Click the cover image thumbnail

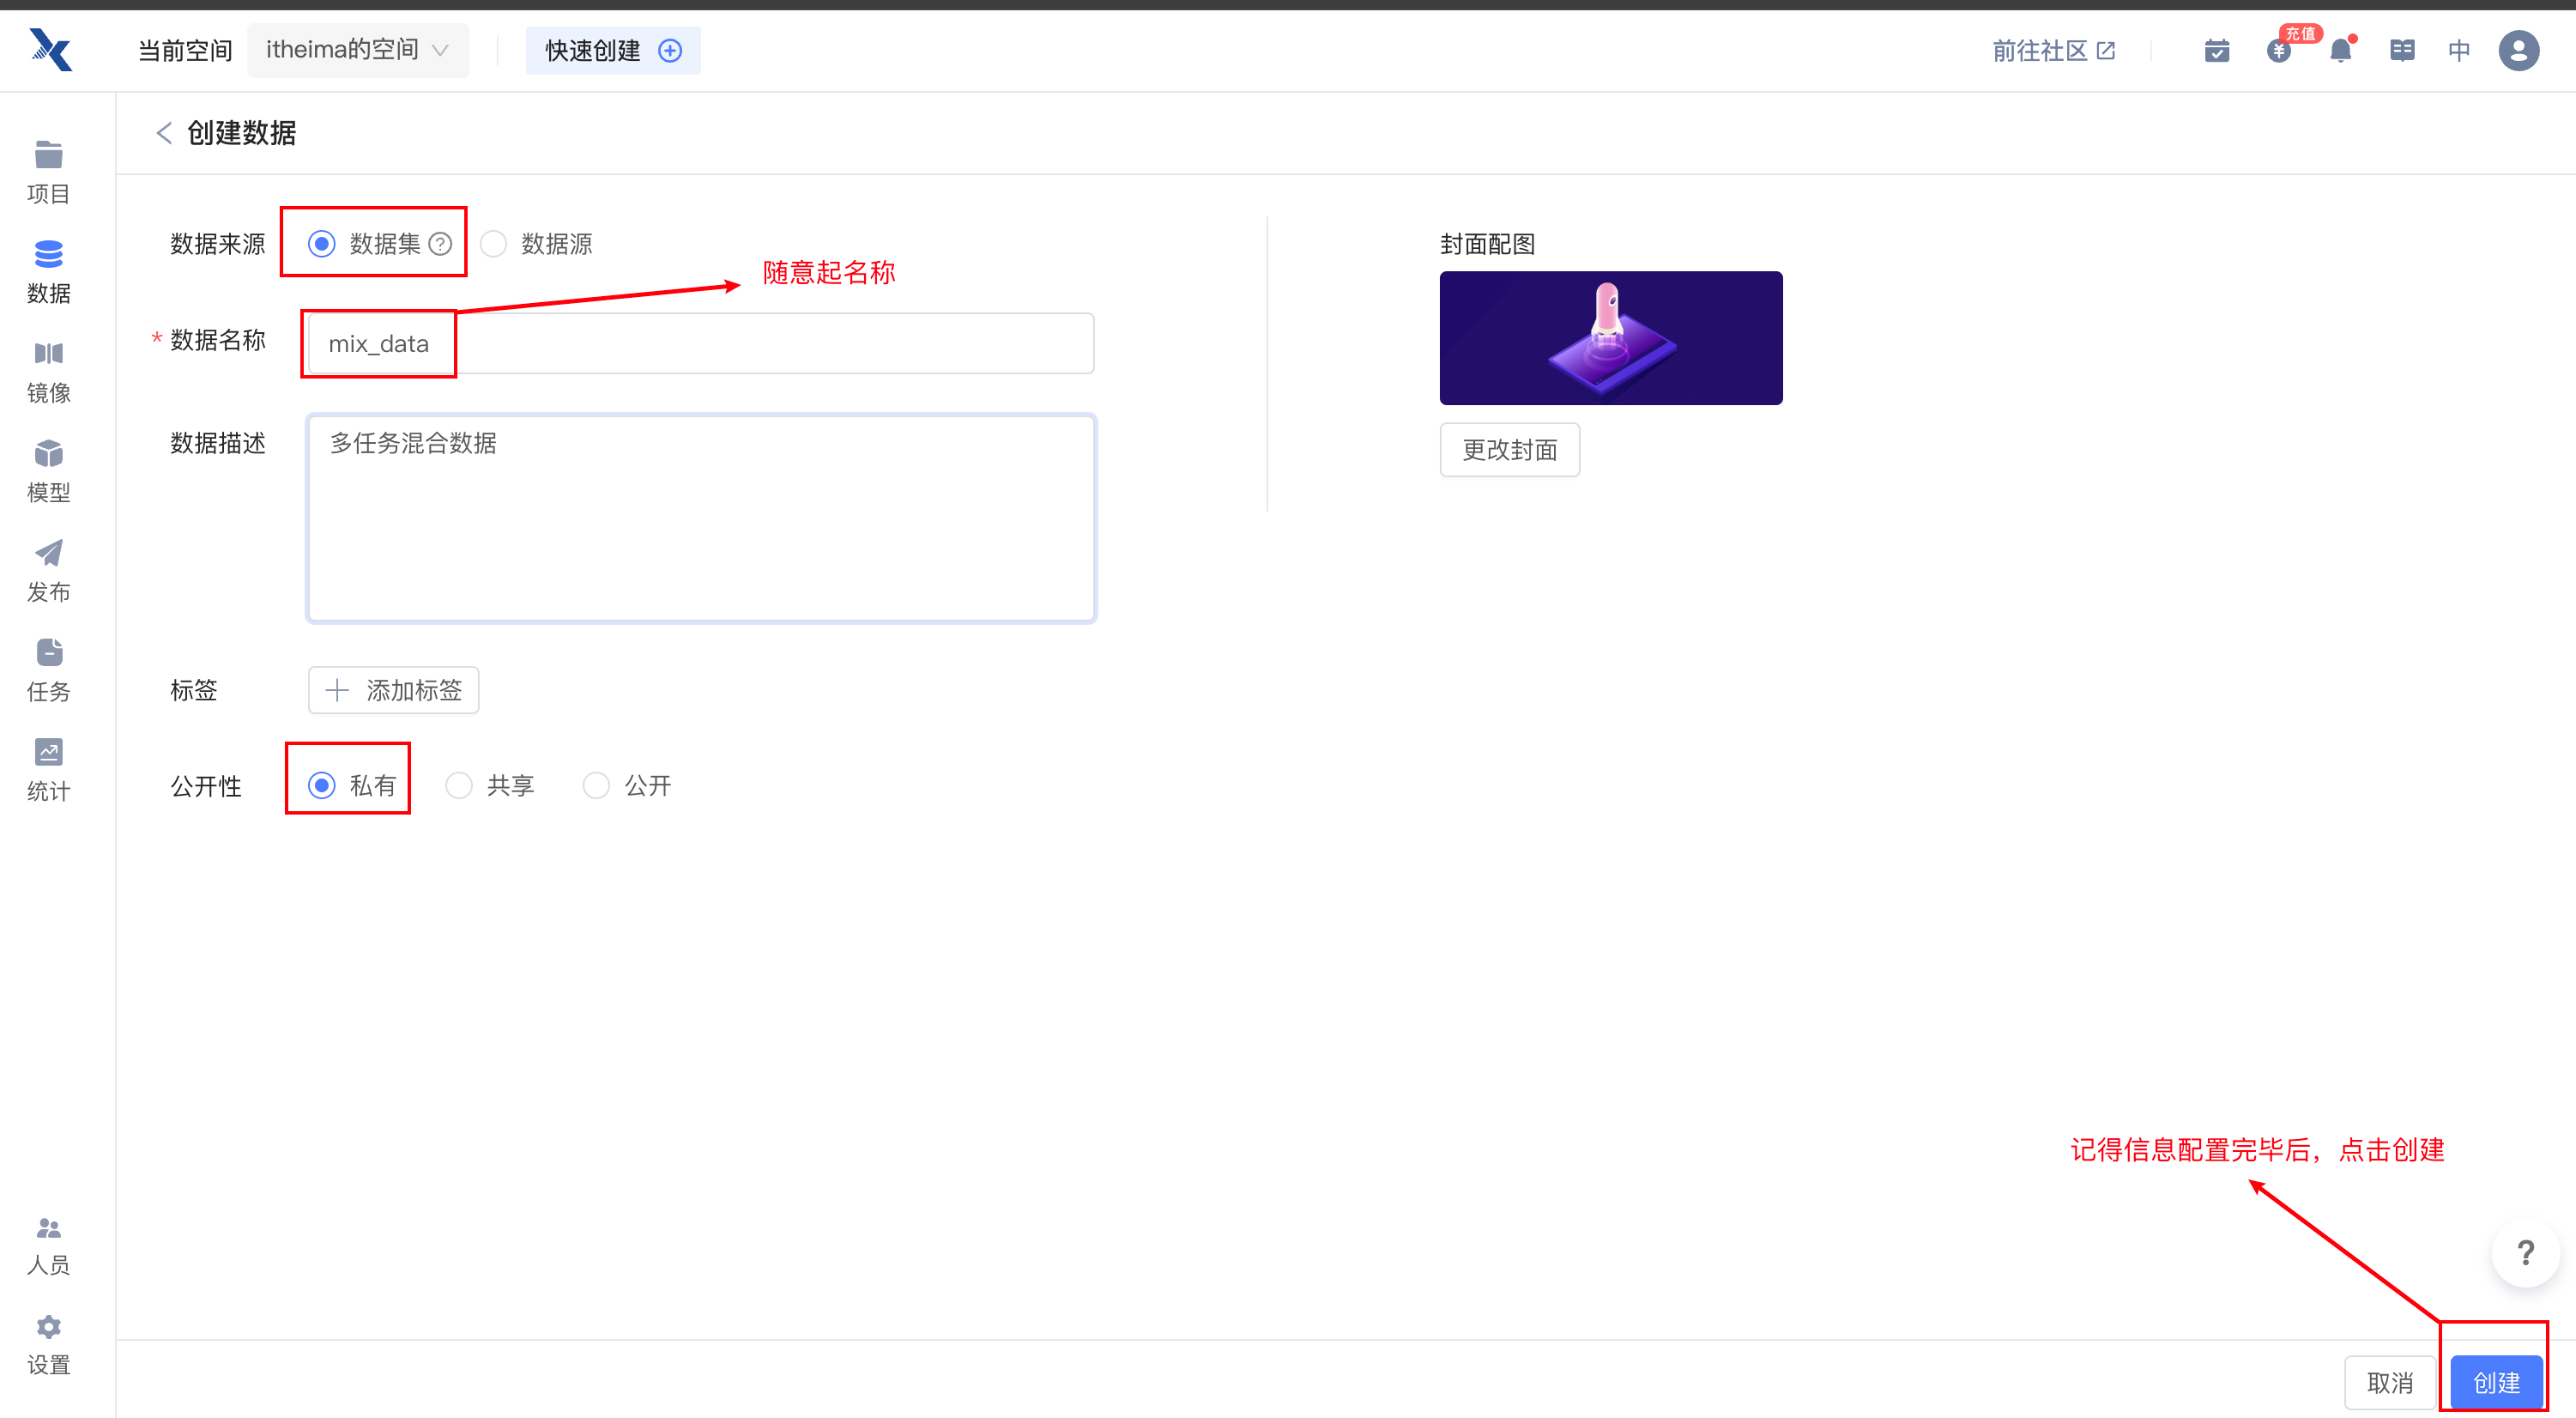[1610, 337]
